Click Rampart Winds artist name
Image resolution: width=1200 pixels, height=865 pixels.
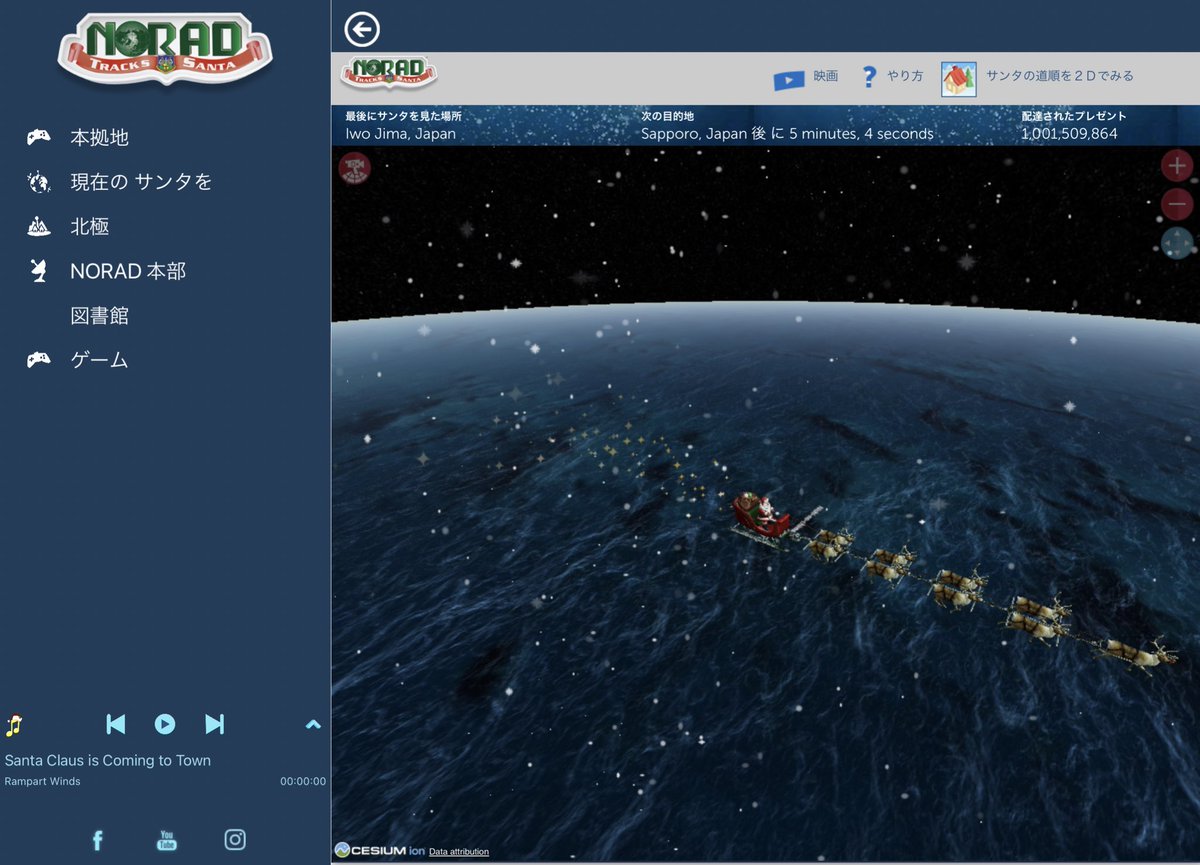pyautogui.click(x=42, y=782)
